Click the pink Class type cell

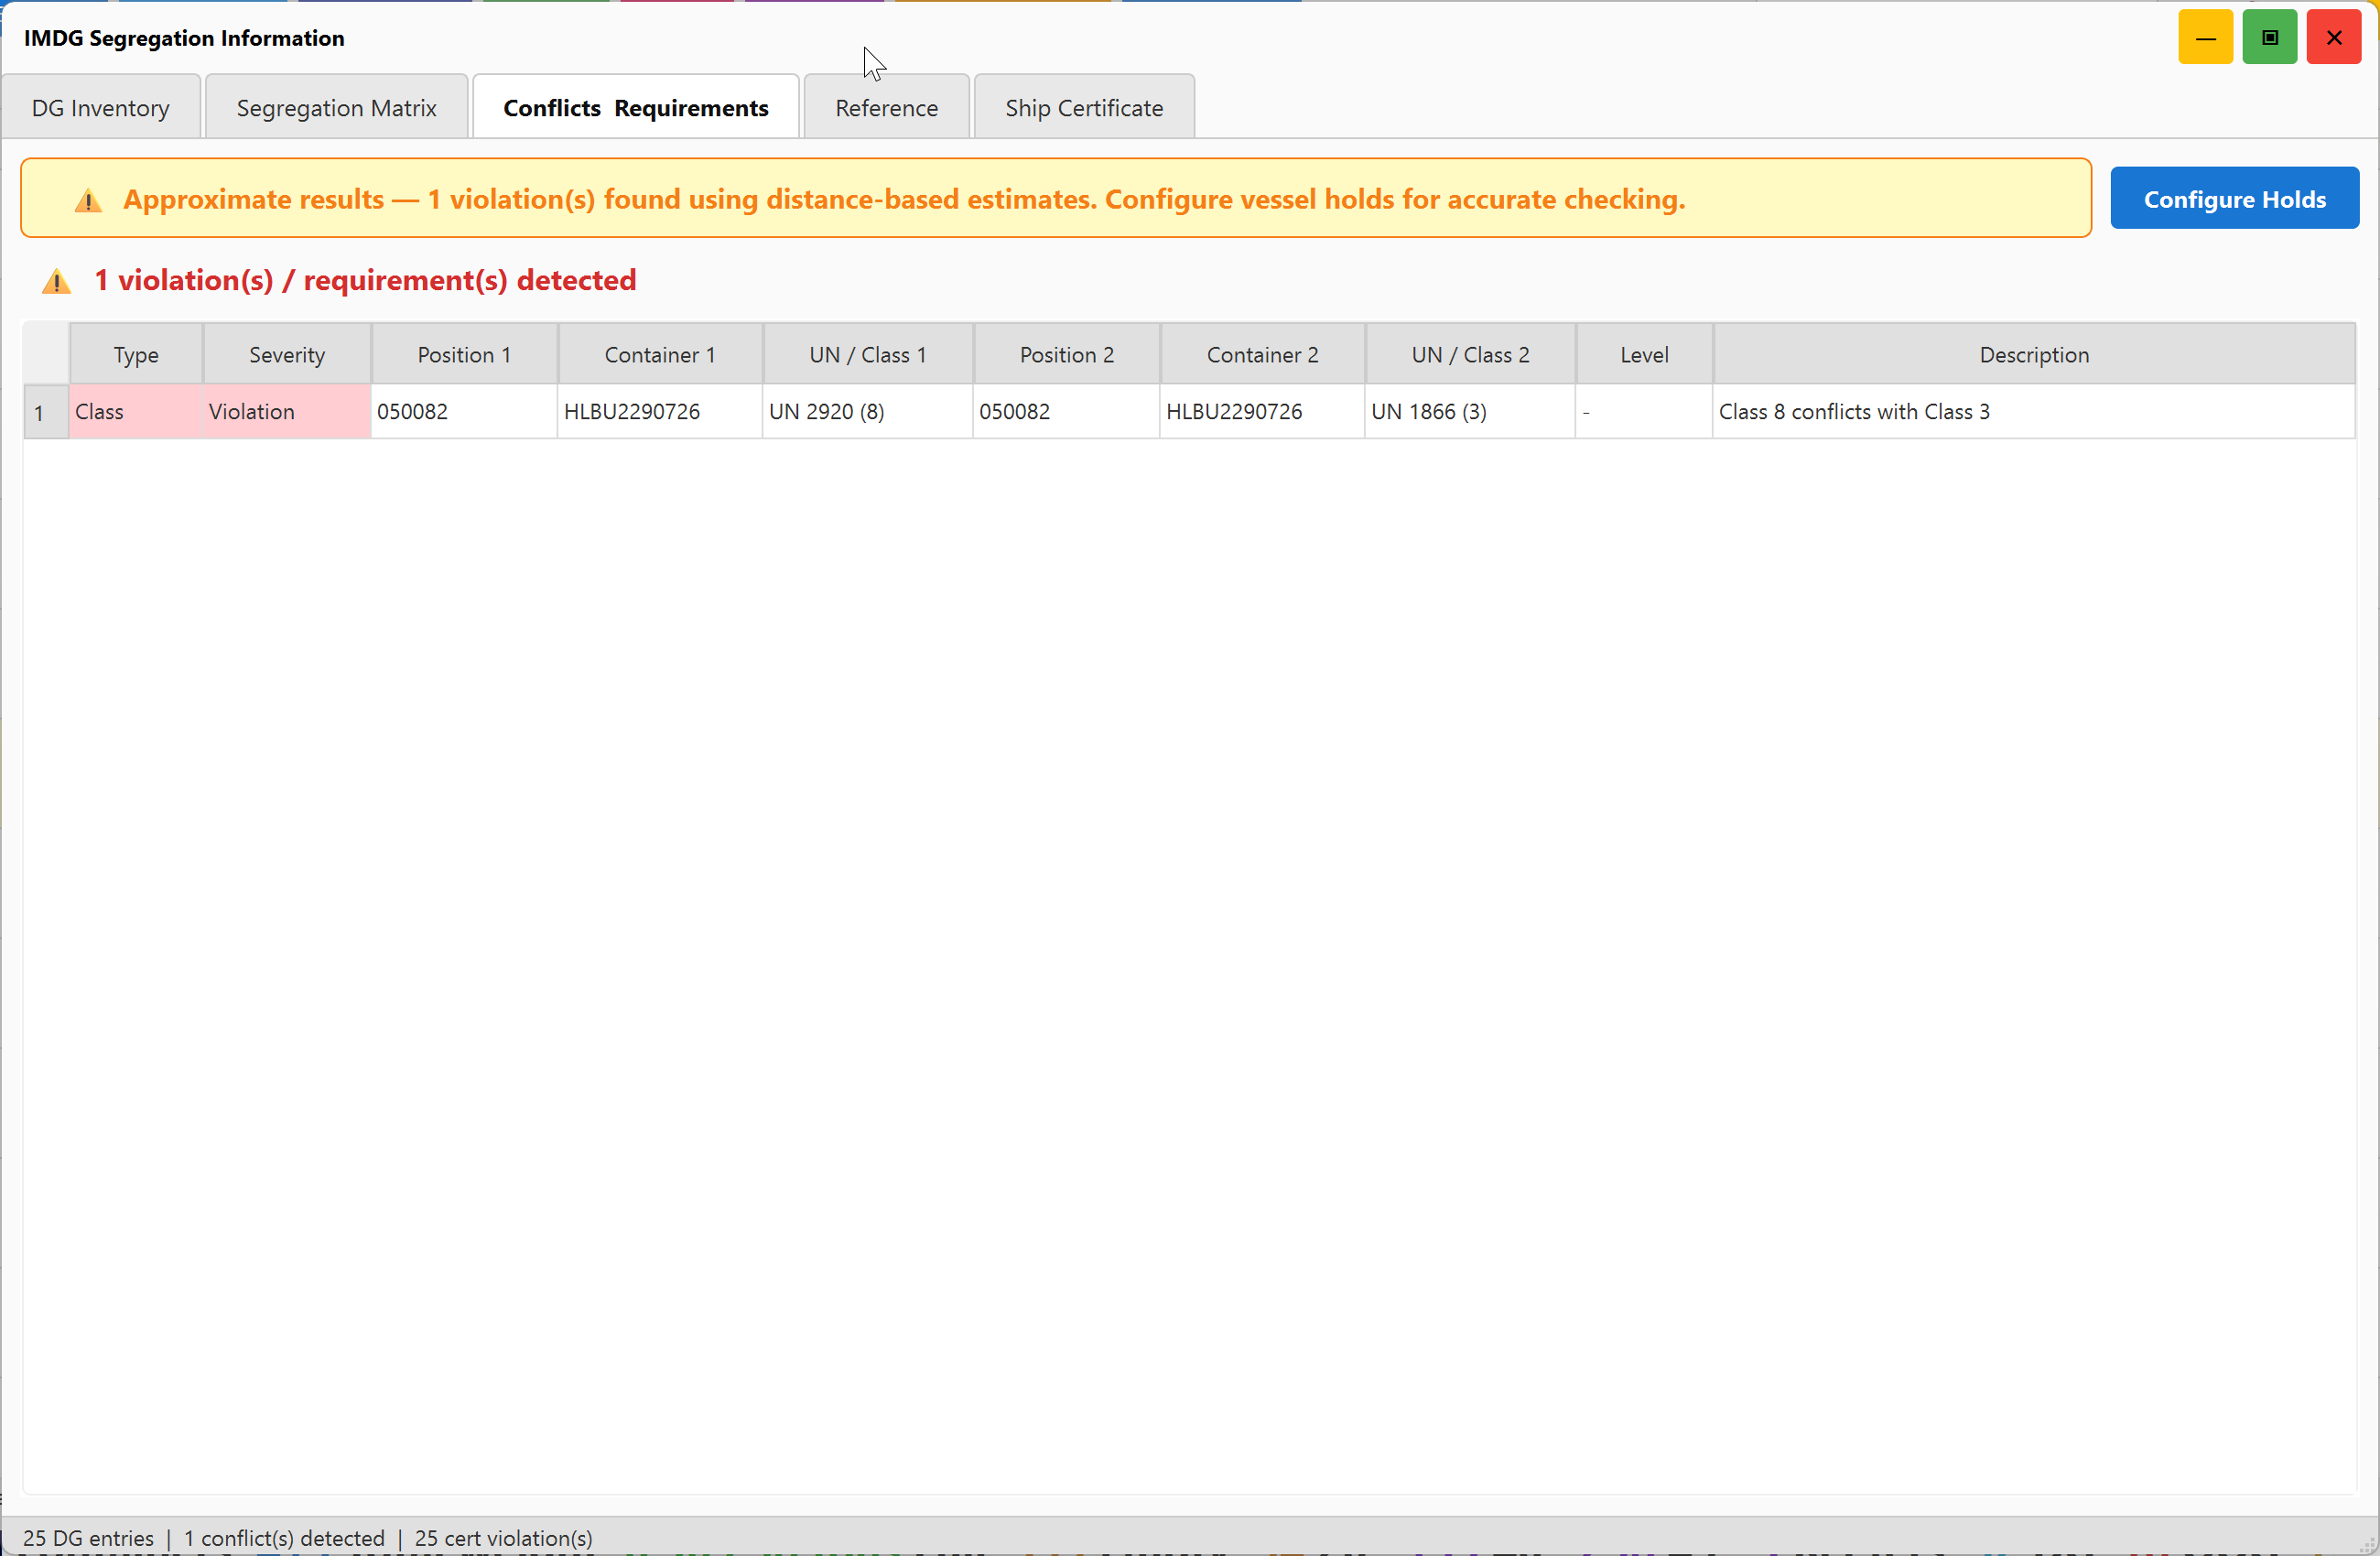click(136, 412)
